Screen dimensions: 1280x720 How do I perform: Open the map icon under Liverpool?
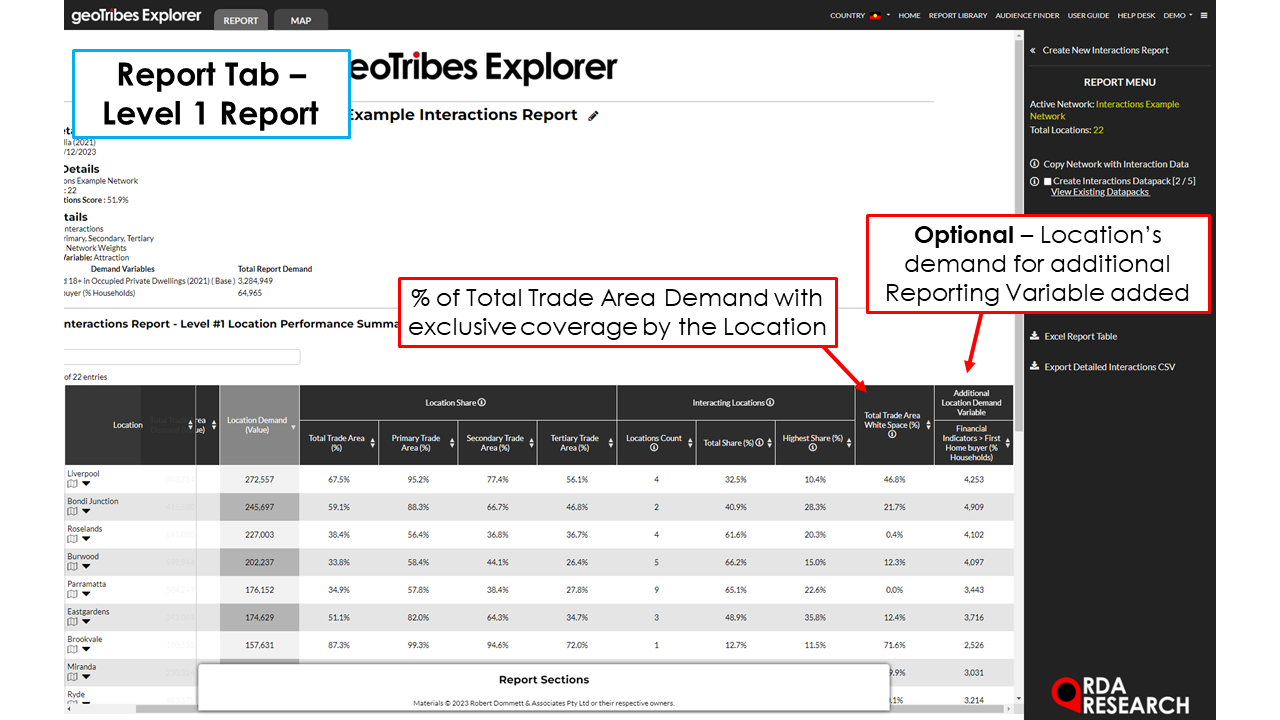coord(72,484)
